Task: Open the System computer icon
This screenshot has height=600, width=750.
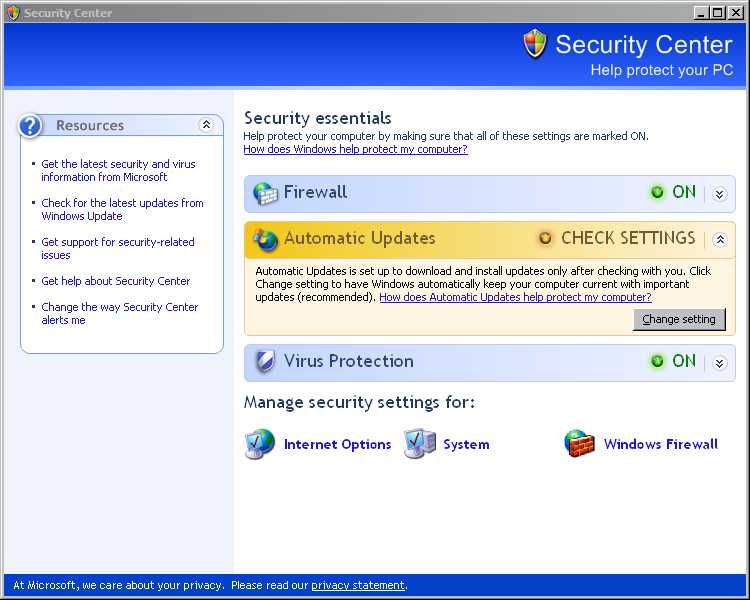Action: pos(419,444)
